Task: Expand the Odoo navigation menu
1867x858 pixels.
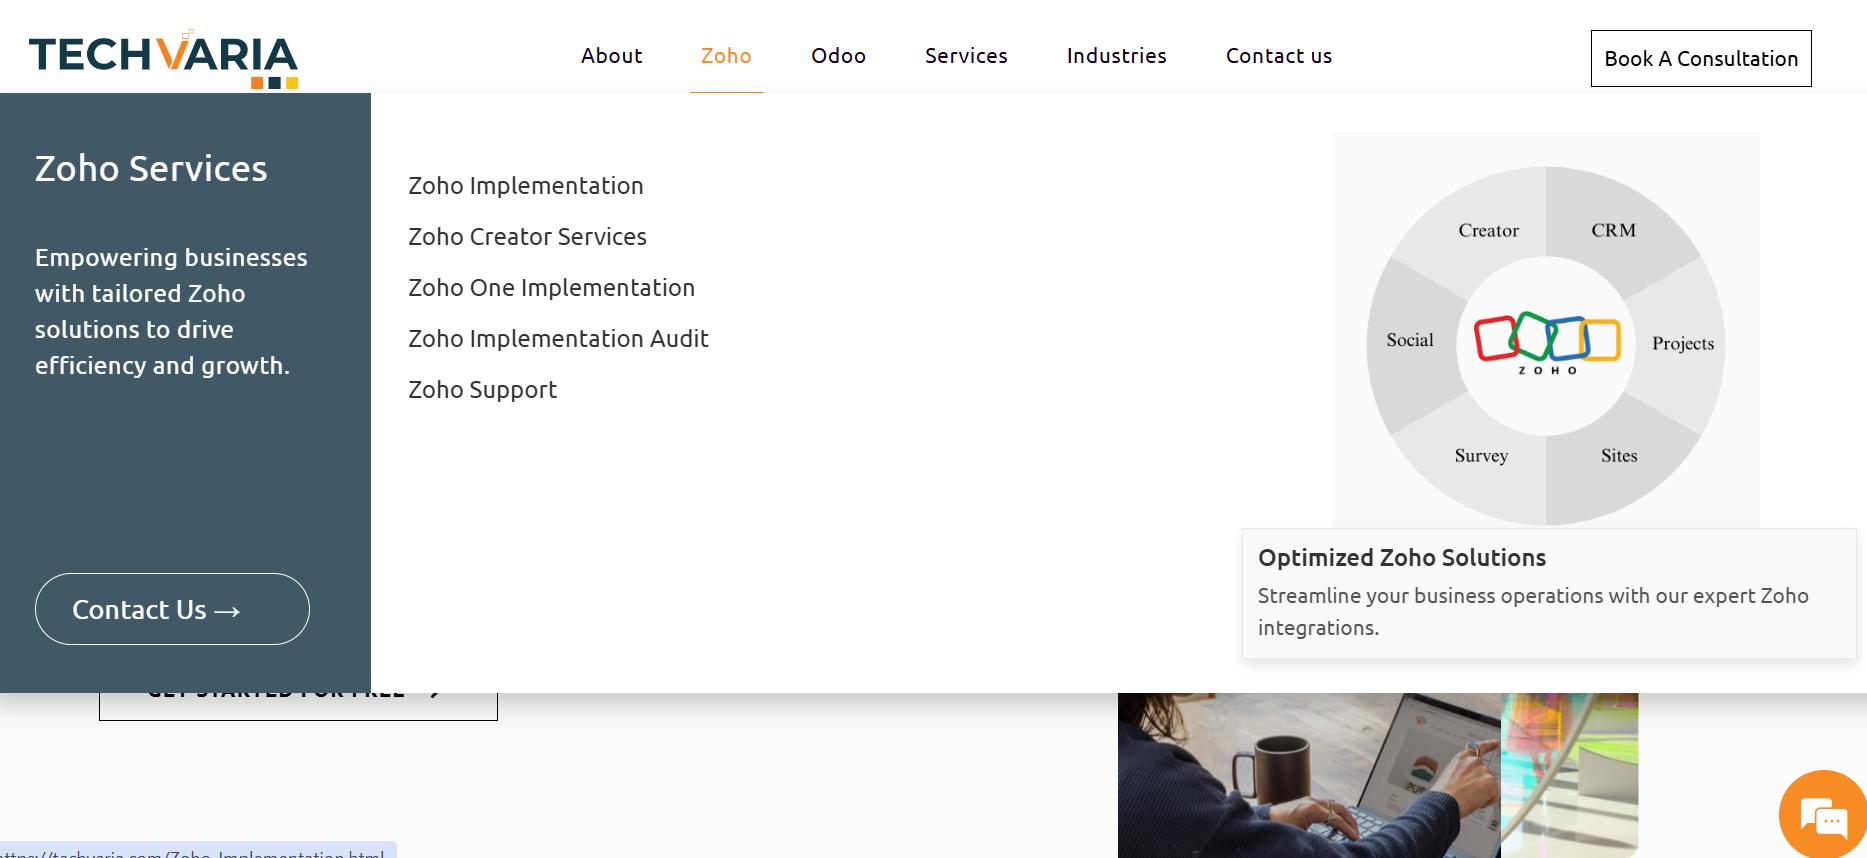Action: pos(838,56)
